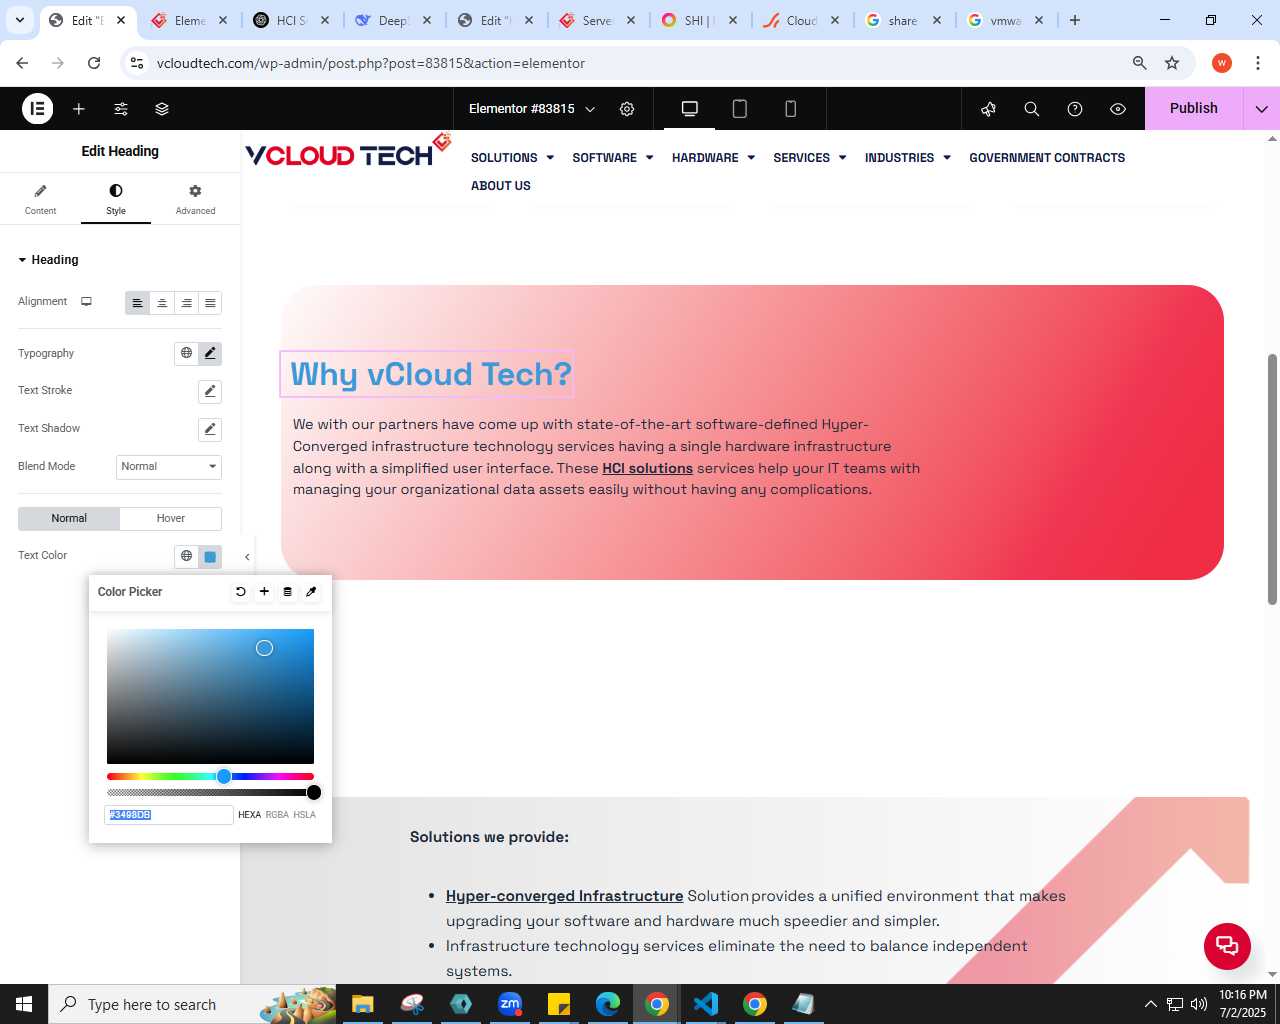Set alignment to right
1280x1024 pixels.
coord(186,303)
